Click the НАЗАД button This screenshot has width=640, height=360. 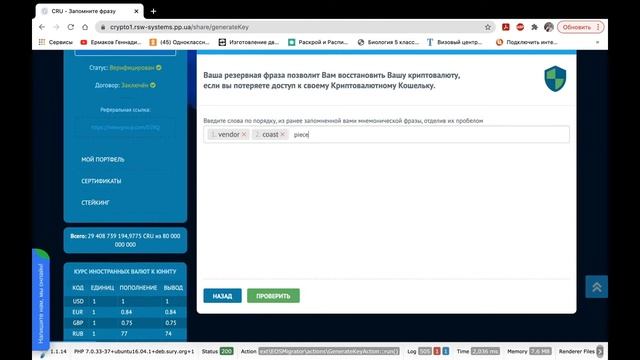[x=222, y=296]
